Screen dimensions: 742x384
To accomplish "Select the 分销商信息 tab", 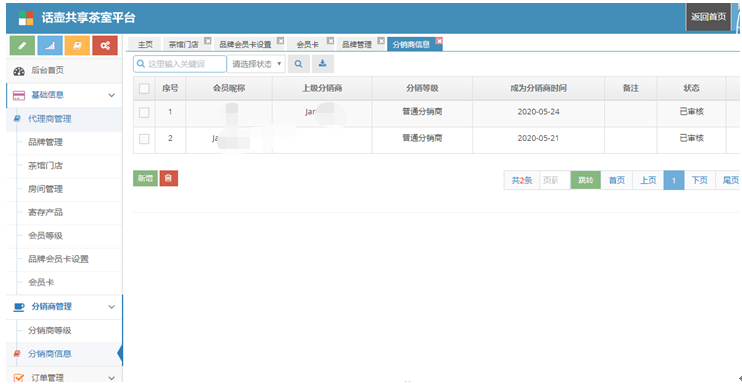I will pos(411,45).
